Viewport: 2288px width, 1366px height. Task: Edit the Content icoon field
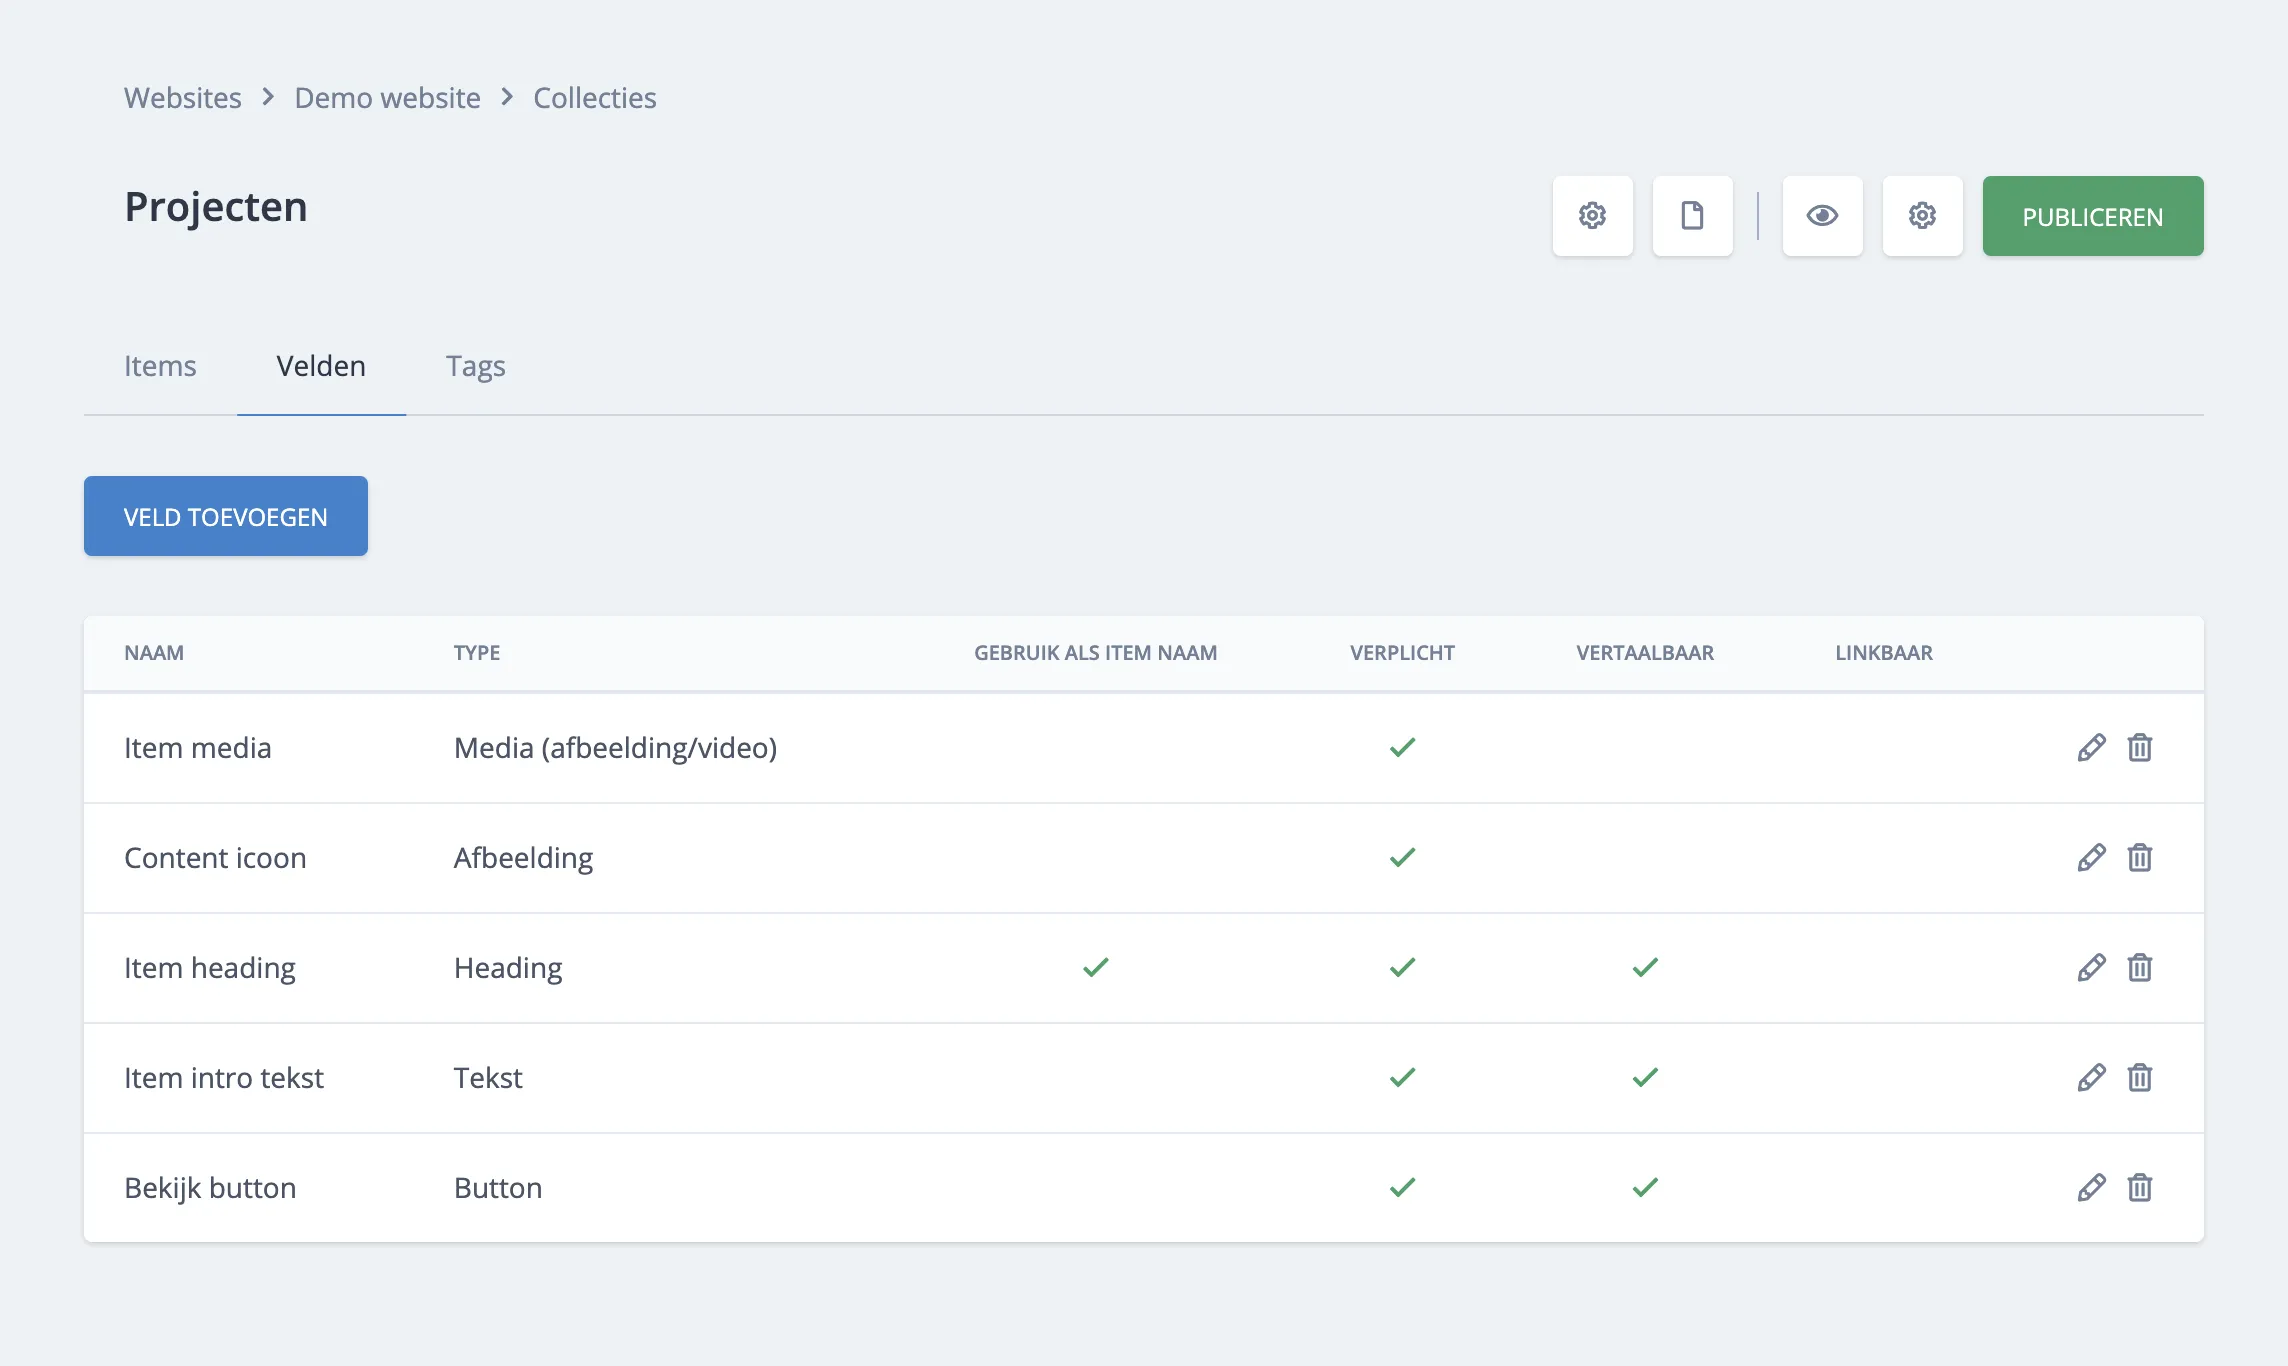point(2091,858)
